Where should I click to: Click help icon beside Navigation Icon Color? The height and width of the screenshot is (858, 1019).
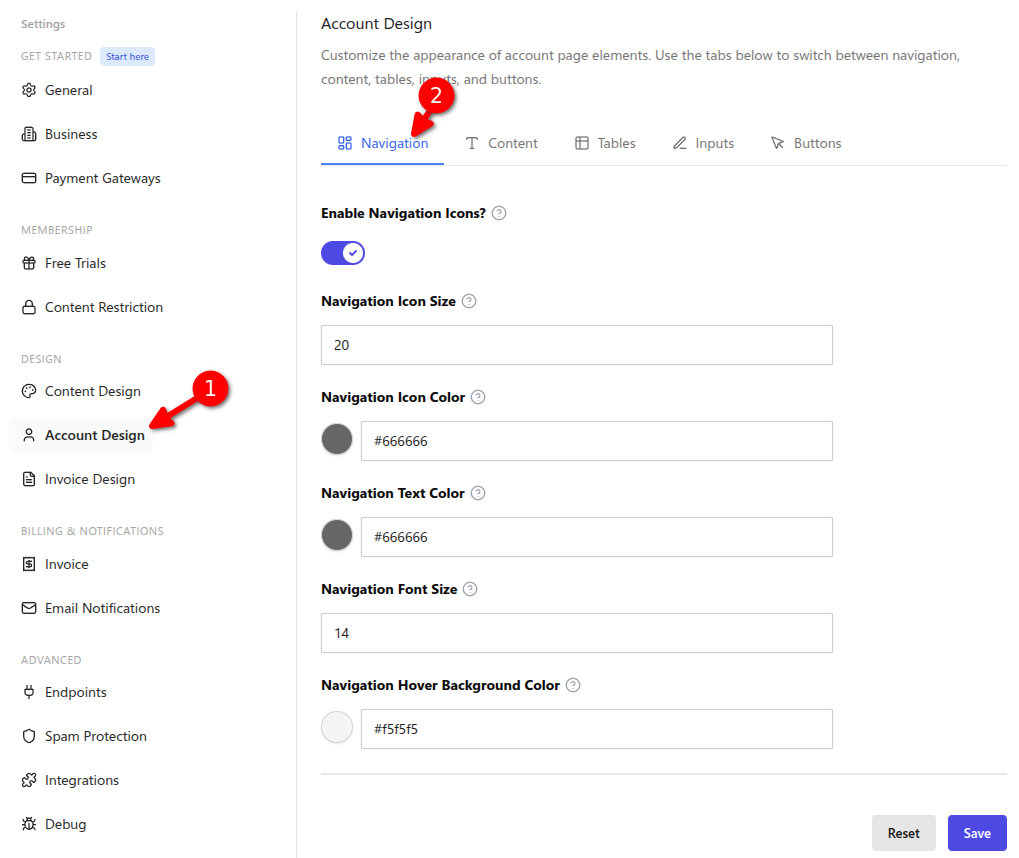478,397
